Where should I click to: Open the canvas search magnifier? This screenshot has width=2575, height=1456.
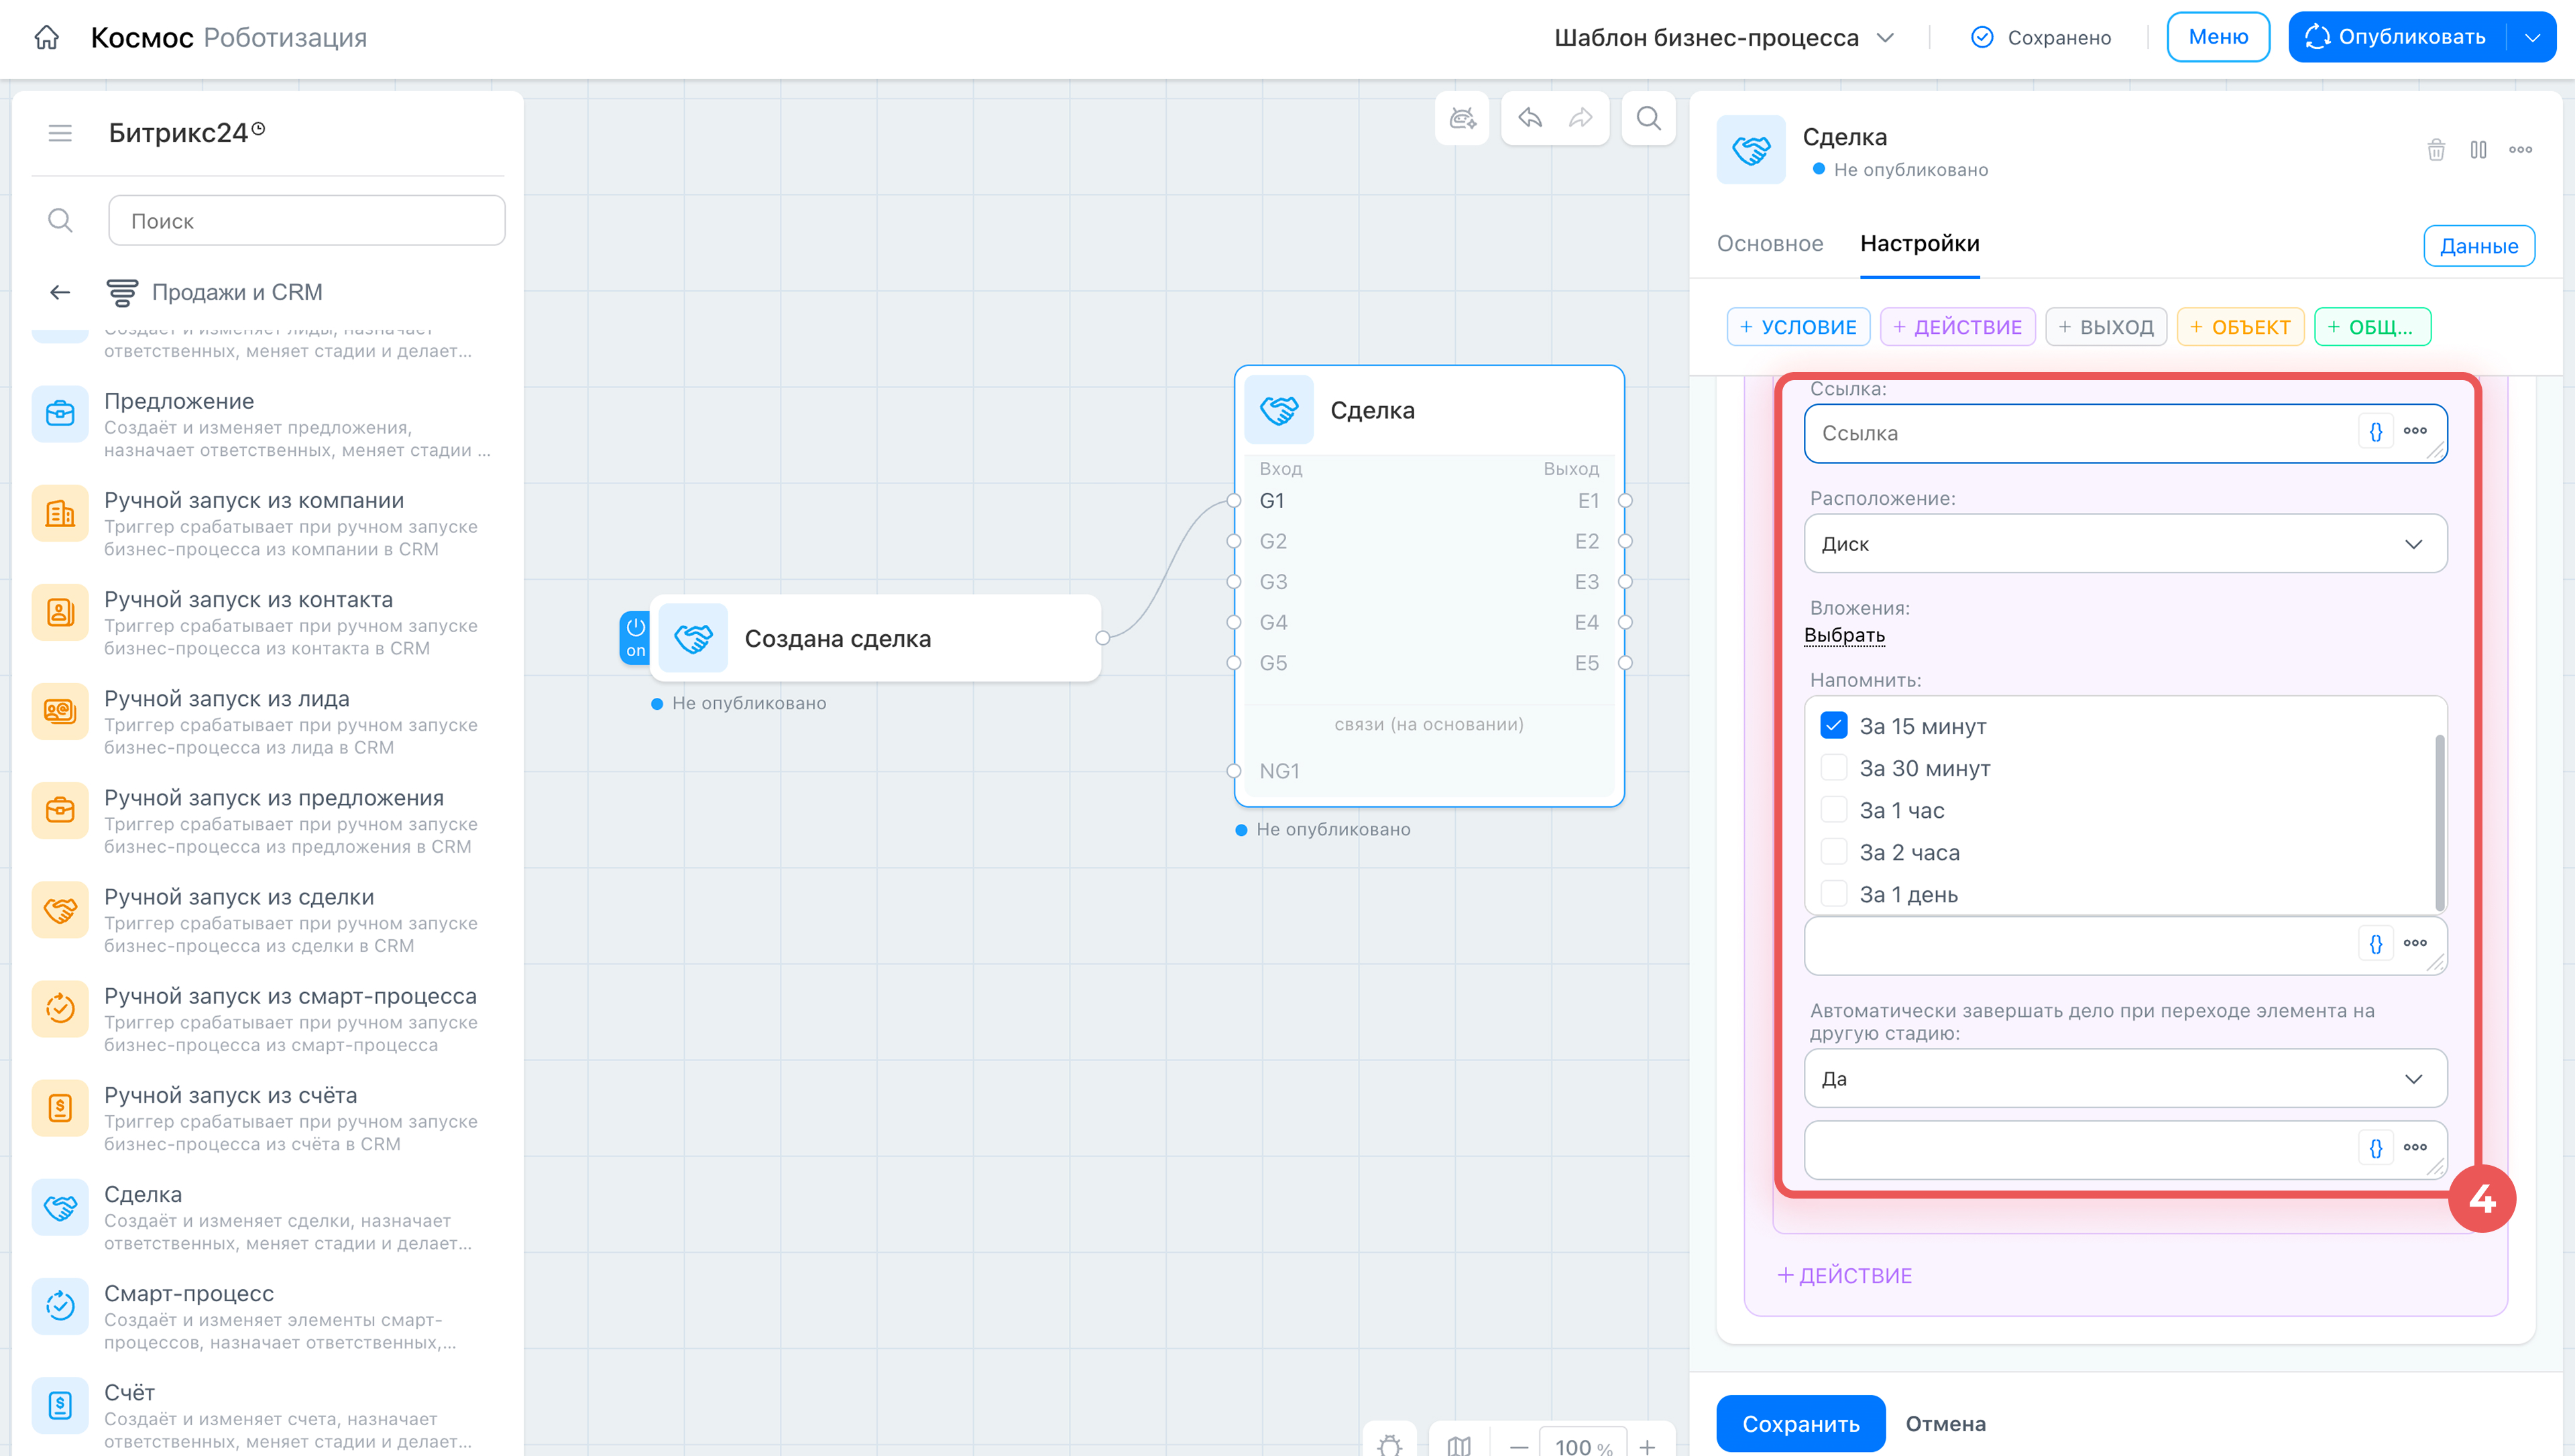click(x=1648, y=119)
